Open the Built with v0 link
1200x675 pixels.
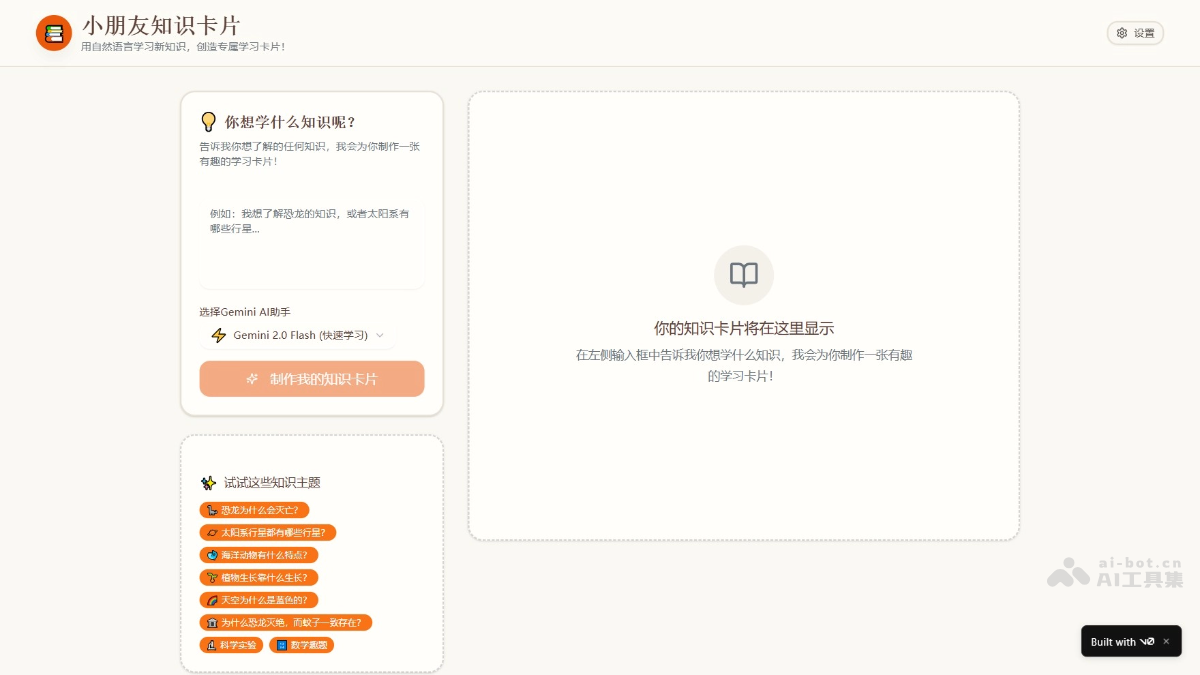point(1122,642)
